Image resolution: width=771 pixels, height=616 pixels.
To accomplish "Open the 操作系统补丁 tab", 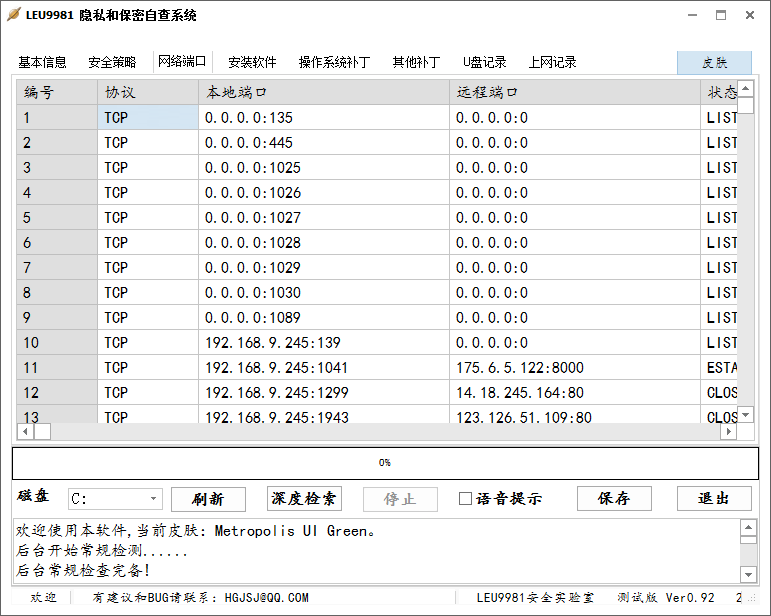I will point(334,62).
